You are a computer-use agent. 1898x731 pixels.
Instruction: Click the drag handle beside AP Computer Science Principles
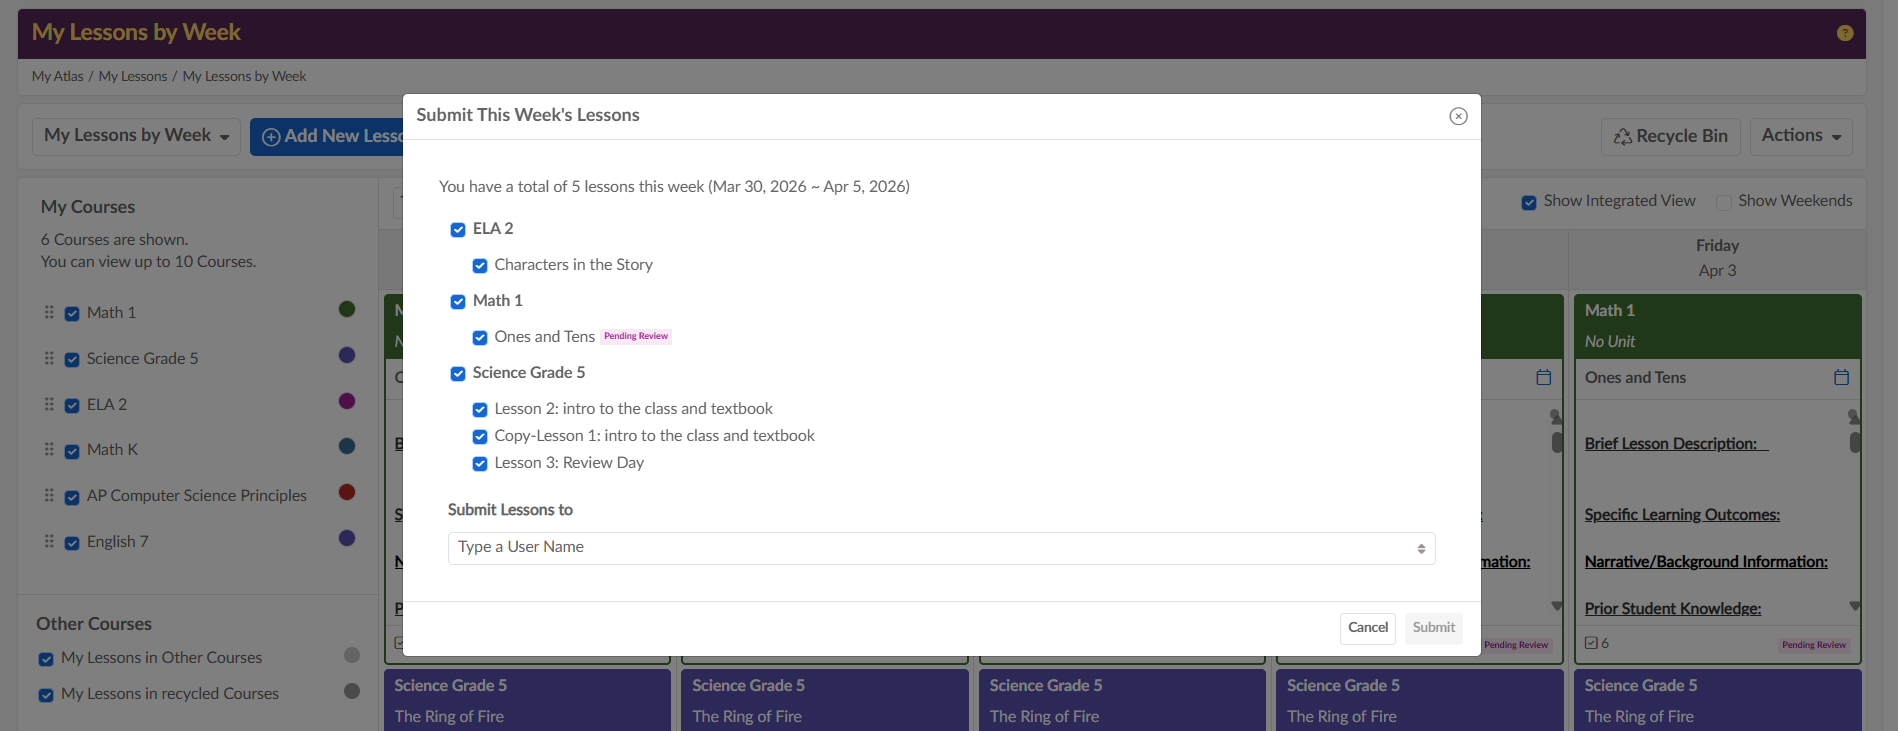click(49, 495)
